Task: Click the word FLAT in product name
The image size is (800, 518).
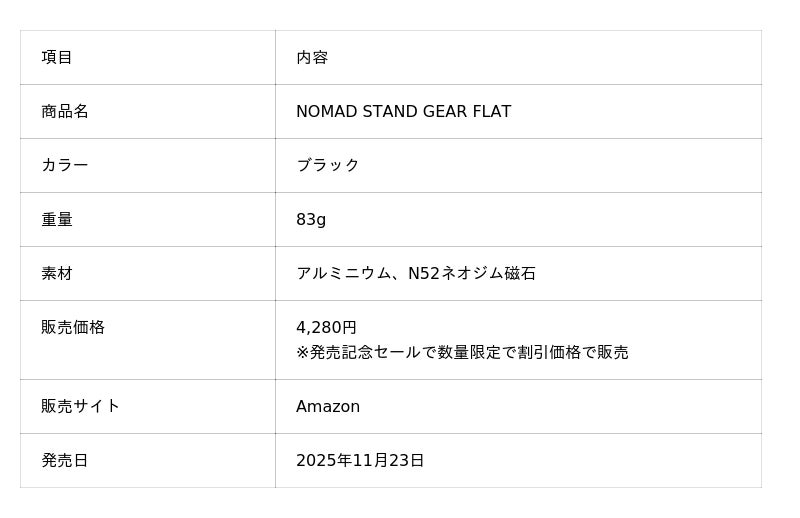Action: [x=492, y=111]
